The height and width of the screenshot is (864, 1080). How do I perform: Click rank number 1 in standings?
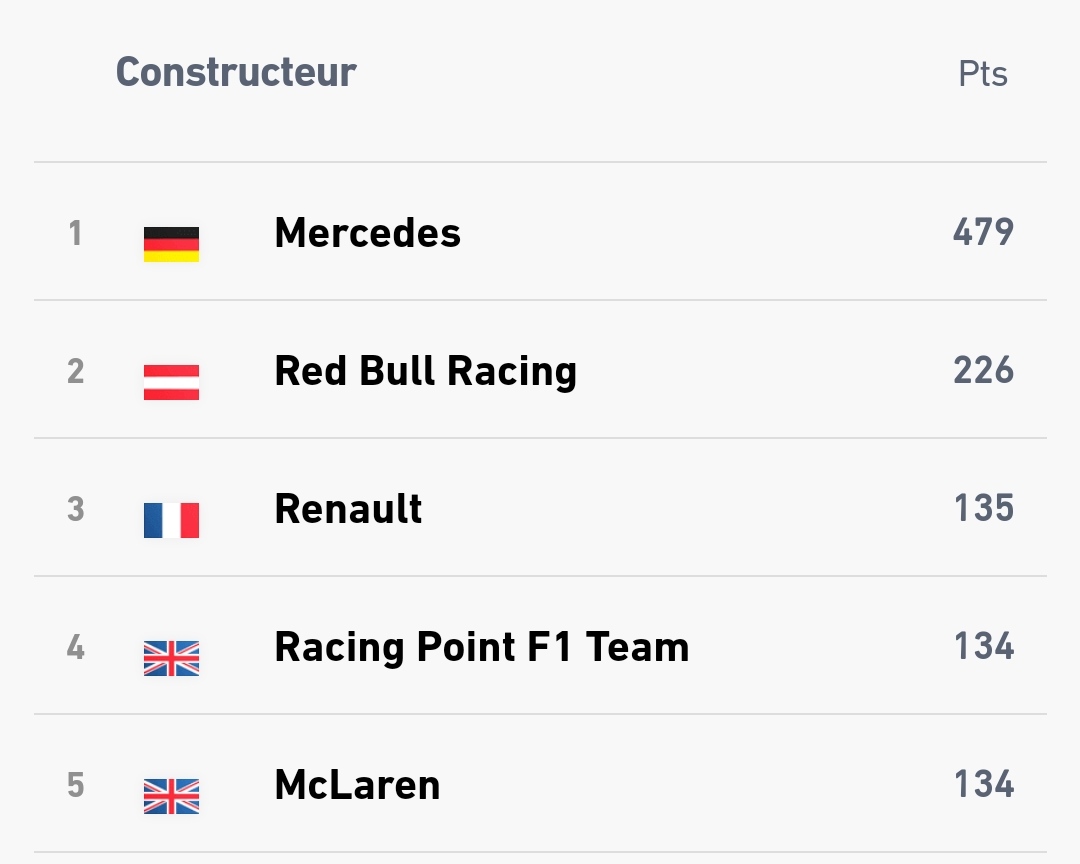click(x=76, y=233)
